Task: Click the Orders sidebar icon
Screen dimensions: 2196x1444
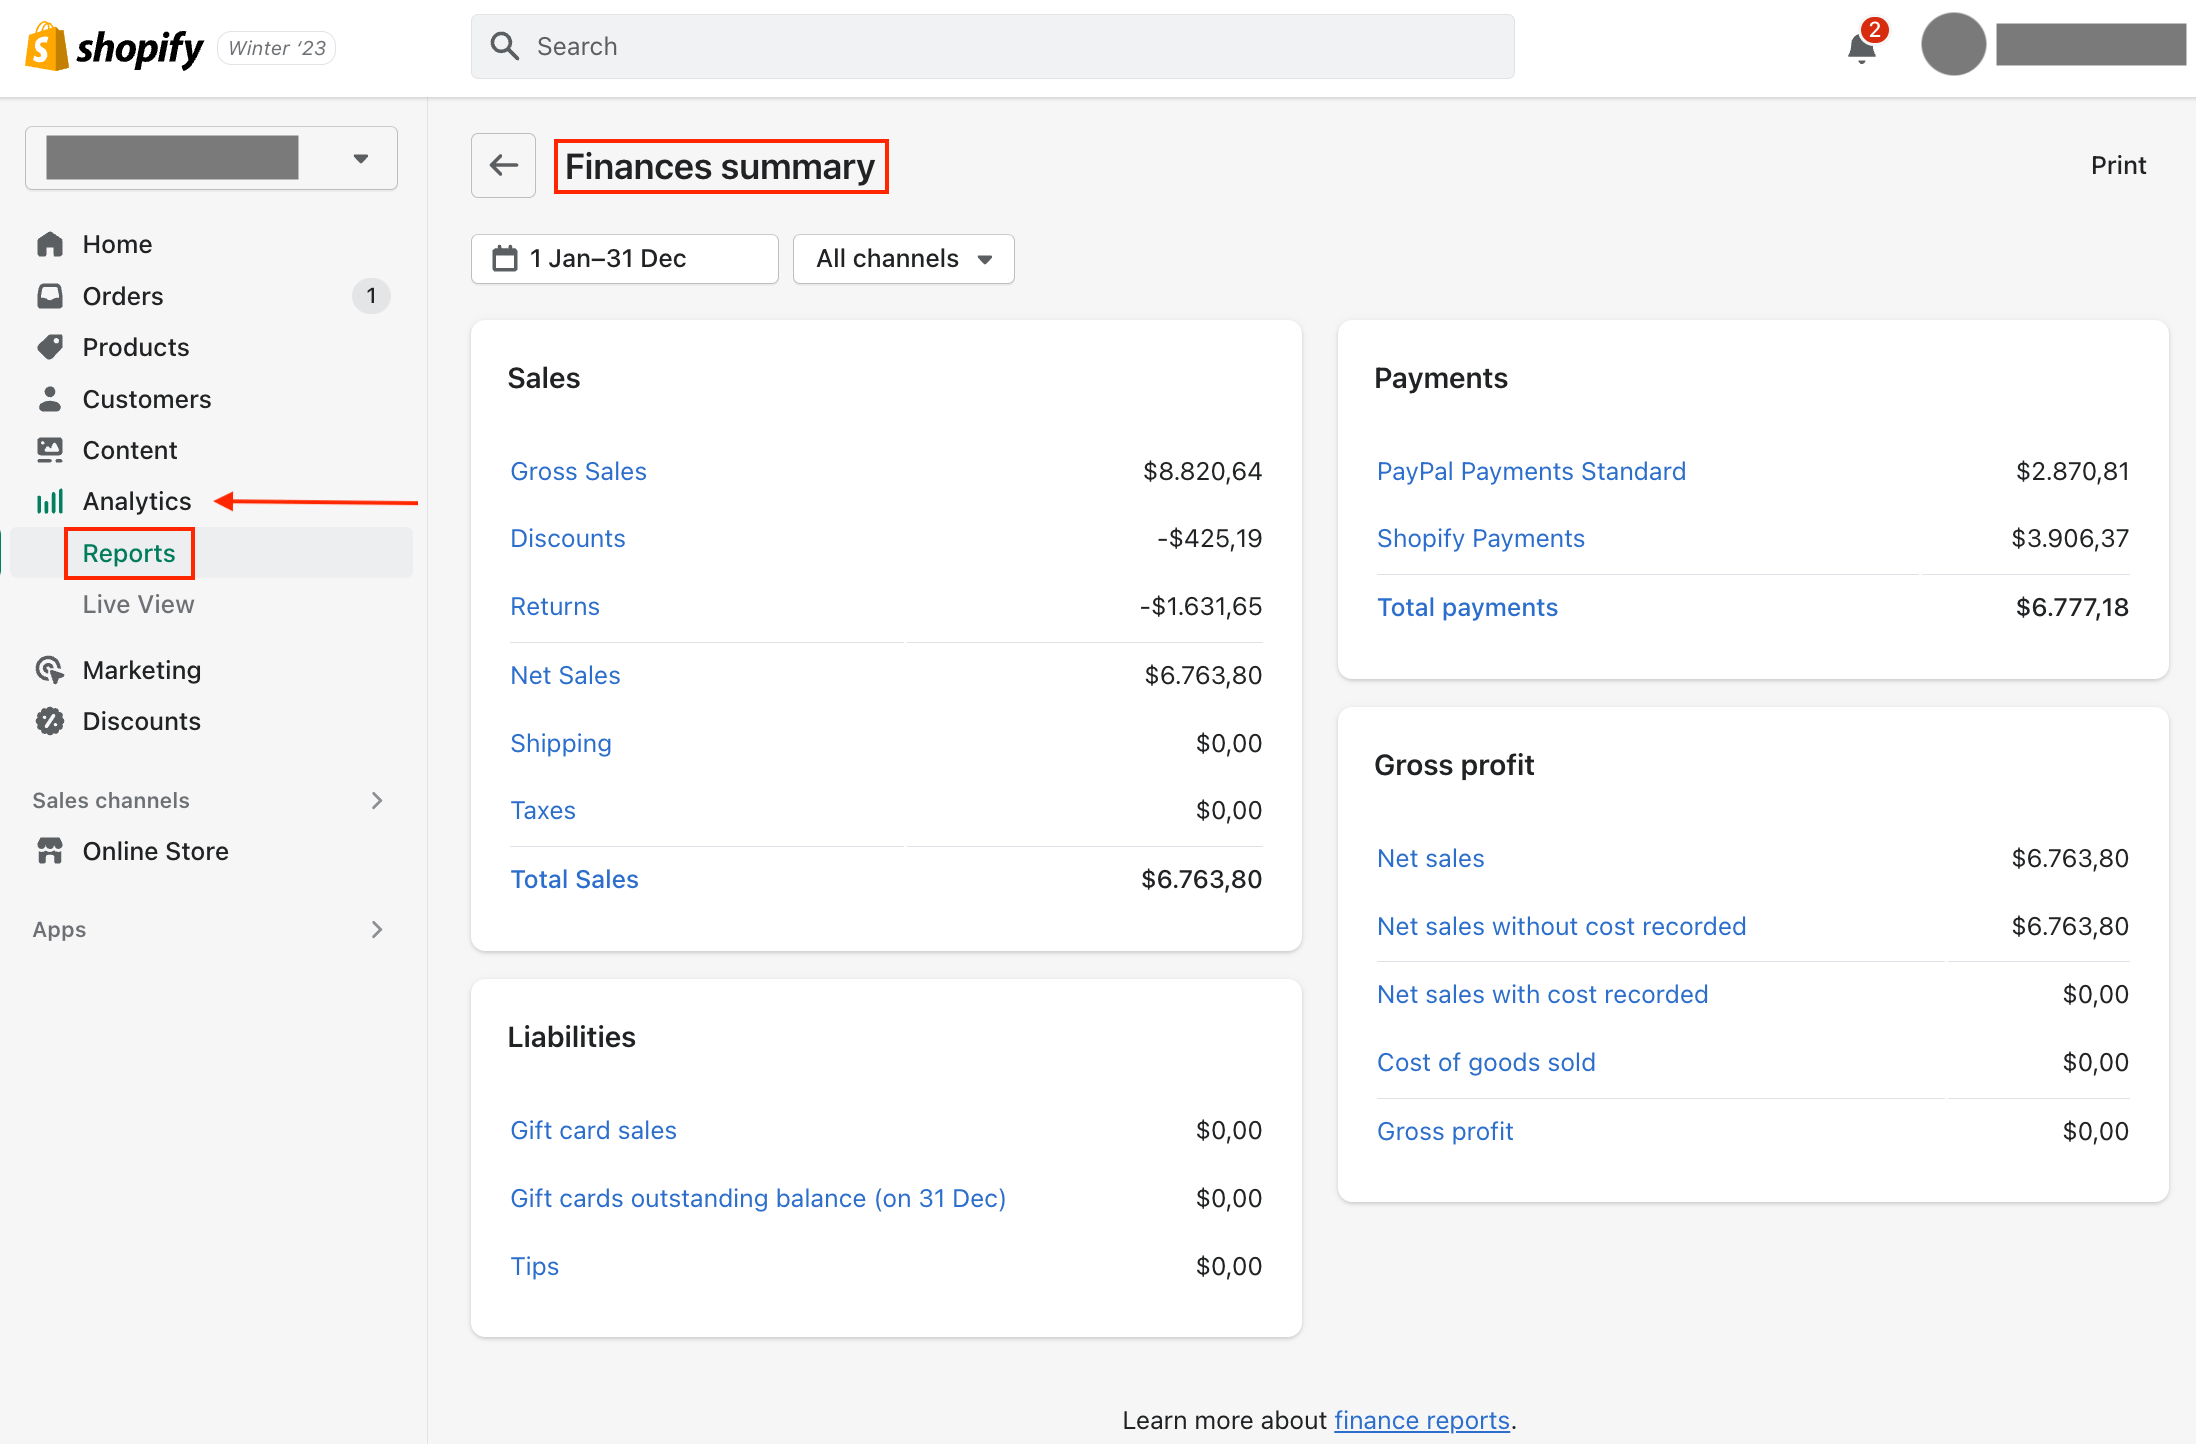Action: [x=50, y=295]
